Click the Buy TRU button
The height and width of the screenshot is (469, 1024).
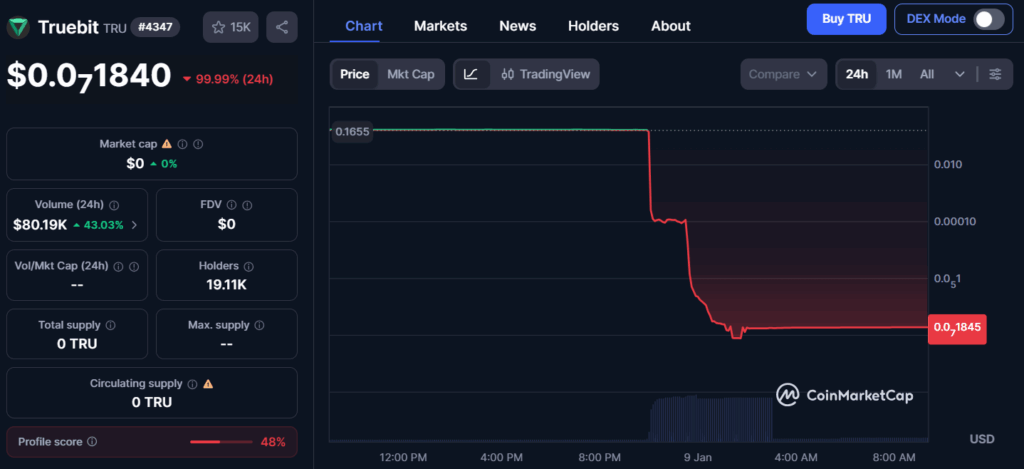pyautogui.click(x=846, y=19)
